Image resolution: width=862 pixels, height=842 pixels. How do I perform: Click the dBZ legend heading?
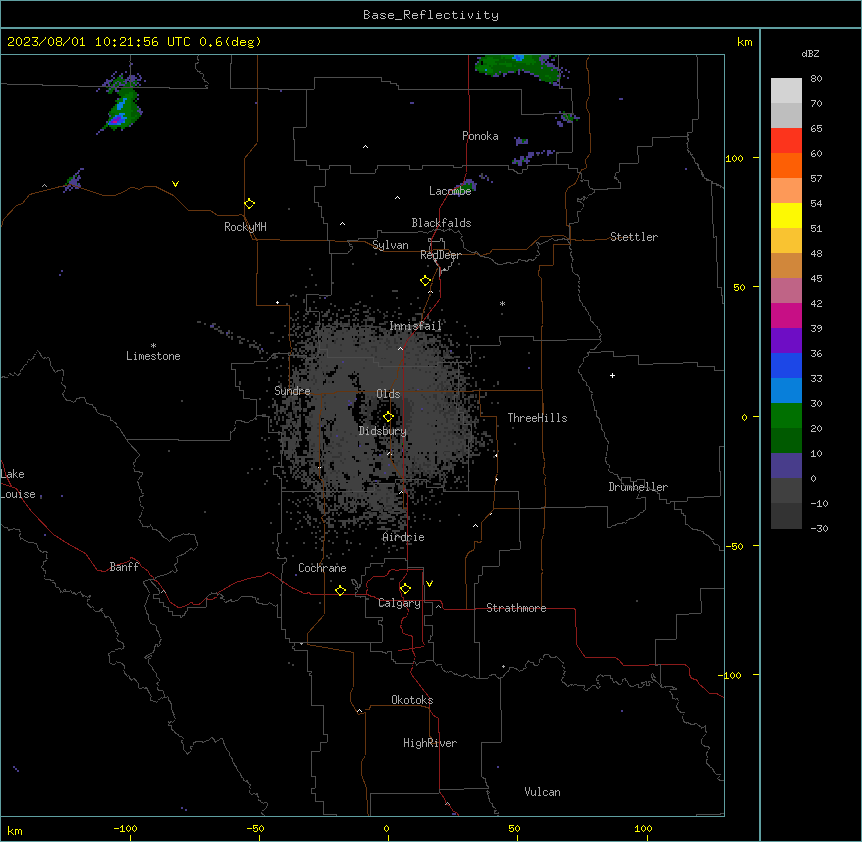810,53
